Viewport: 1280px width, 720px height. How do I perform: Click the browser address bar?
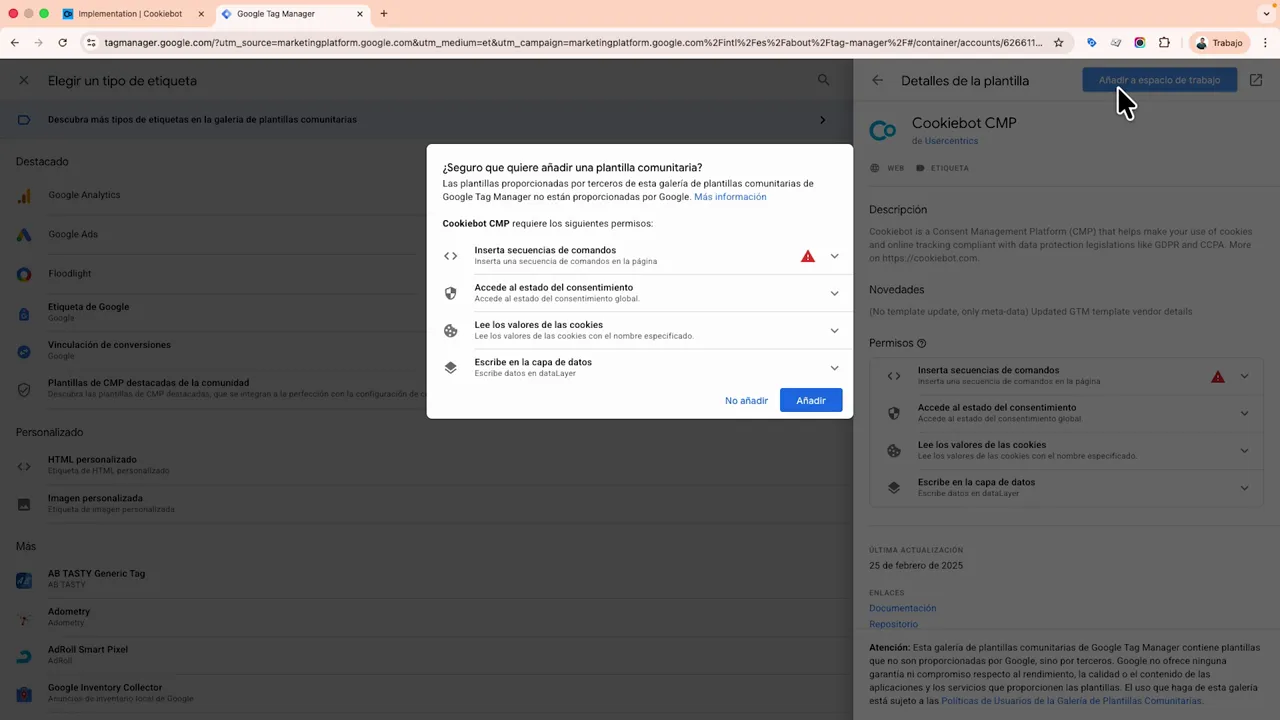[573, 43]
